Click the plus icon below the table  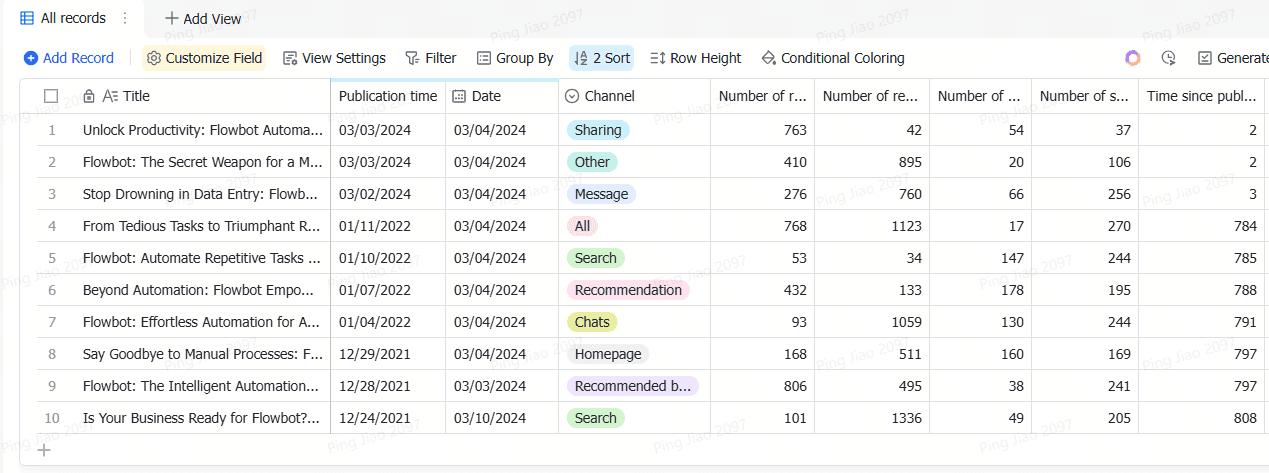[44, 450]
